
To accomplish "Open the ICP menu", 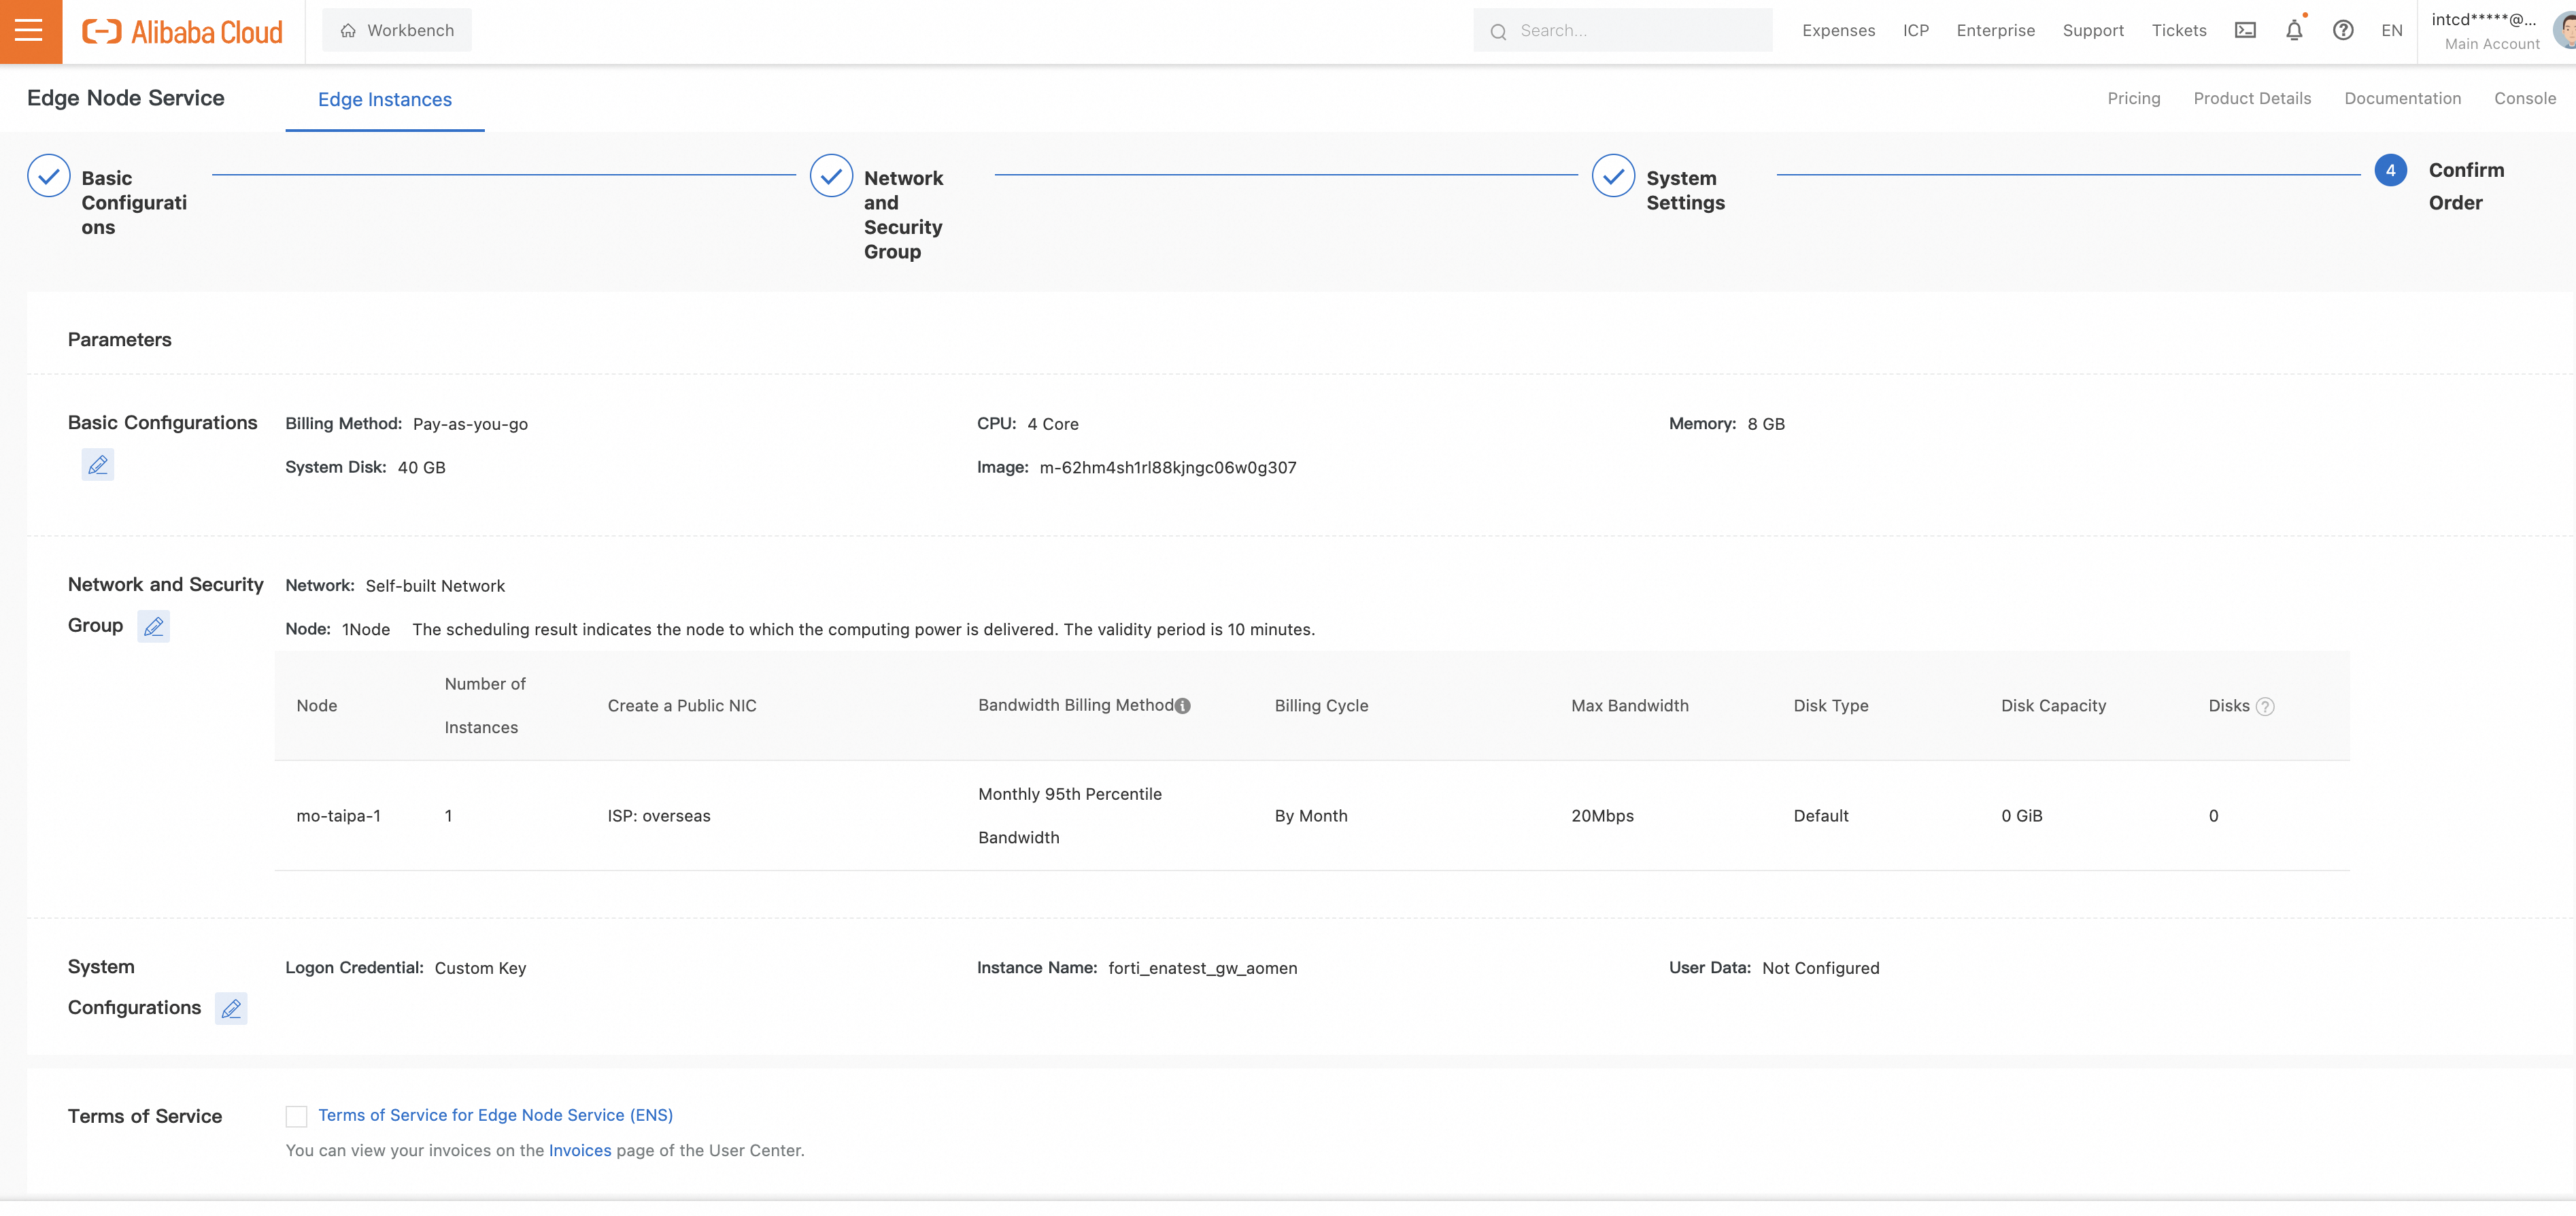I will coord(1915,31).
